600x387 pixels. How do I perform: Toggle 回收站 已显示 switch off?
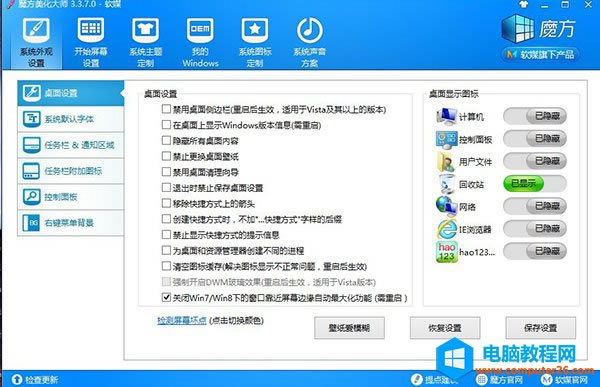[535, 184]
